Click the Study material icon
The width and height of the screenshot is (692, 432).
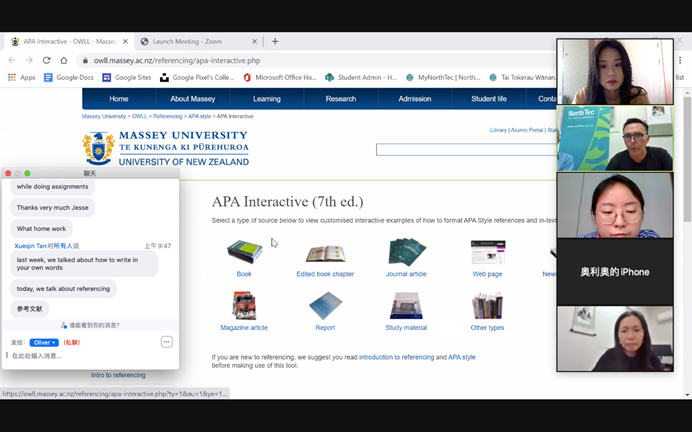406,305
